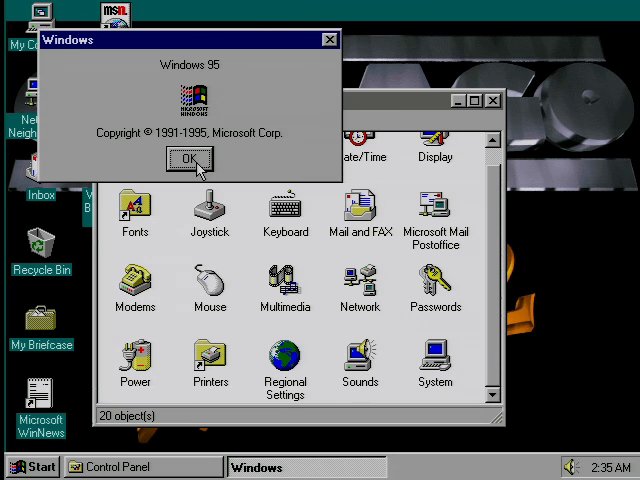The height and width of the screenshot is (480, 640).
Task: Click the 2:35 AM clock
Action: (x=610, y=467)
